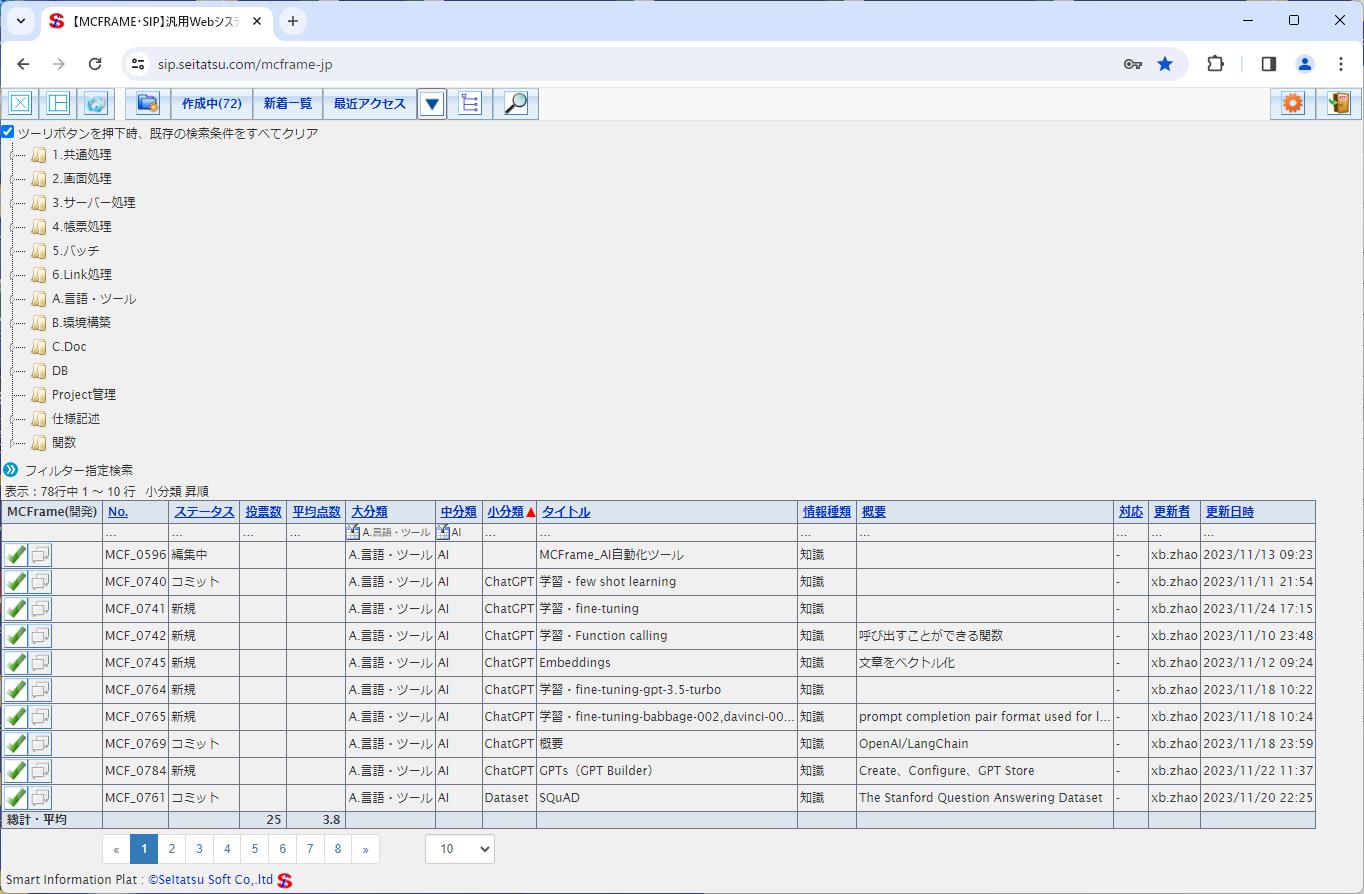
Task: Click the browser address bar
Action: coord(630,64)
